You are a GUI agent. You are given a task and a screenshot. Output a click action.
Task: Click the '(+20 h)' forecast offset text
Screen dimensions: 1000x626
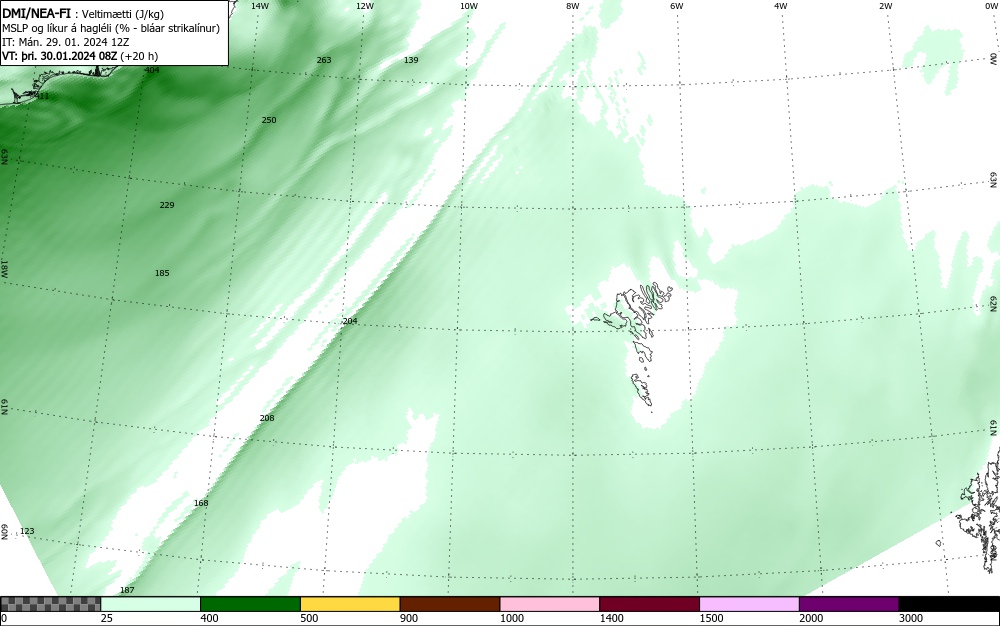(x=139, y=56)
